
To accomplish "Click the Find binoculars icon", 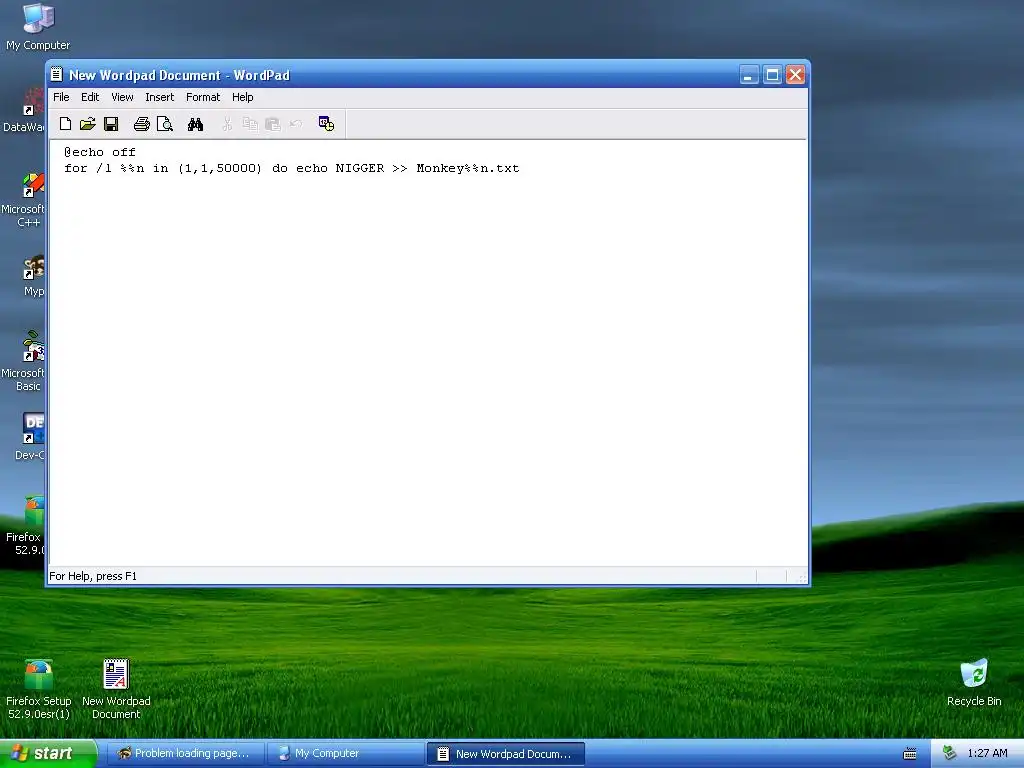I will pos(195,124).
